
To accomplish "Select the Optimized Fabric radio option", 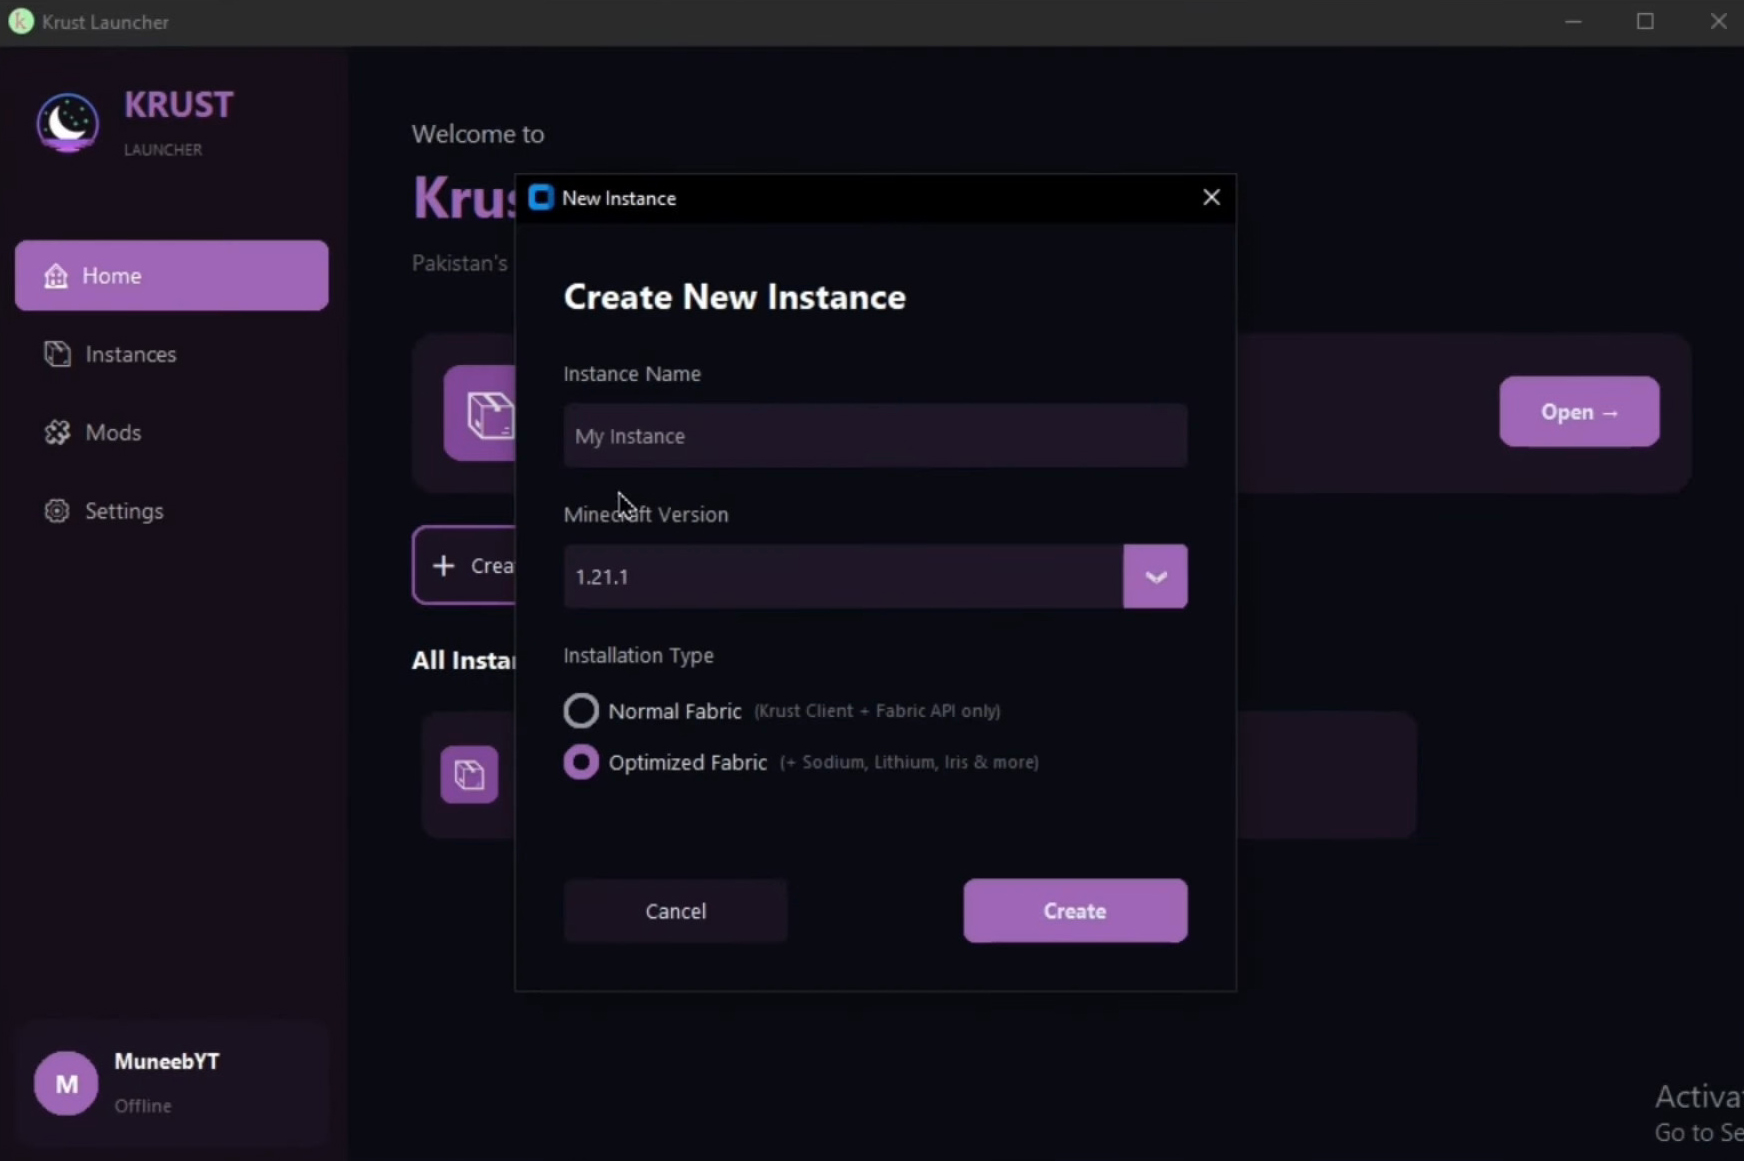I will [x=581, y=762].
